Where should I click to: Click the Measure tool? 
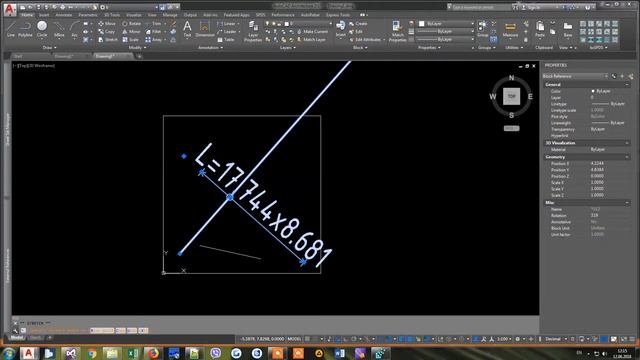tap(510, 29)
